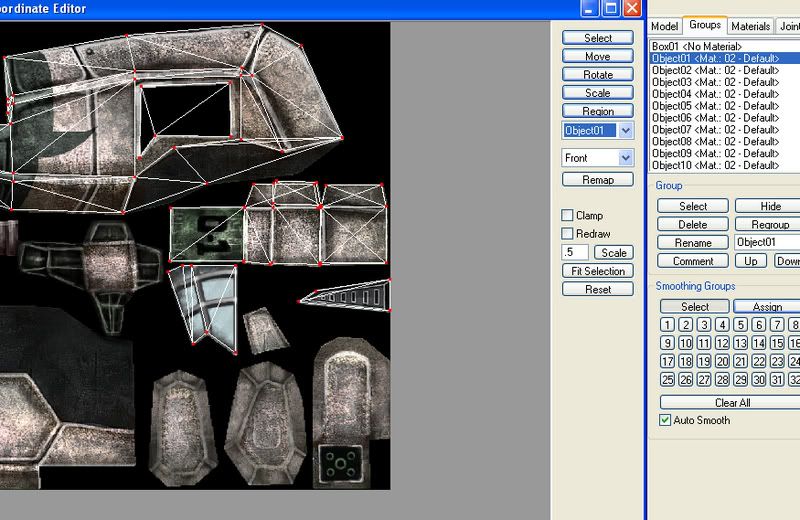Image resolution: width=800 pixels, height=520 pixels.
Task: Toggle smoothing group 9
Action: click(x=667, y=343)
